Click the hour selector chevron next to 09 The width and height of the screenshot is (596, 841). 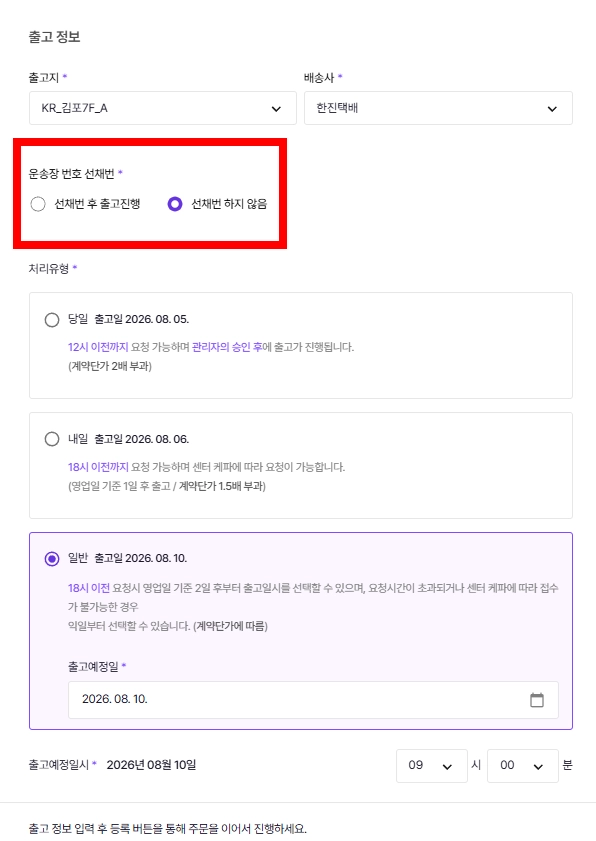(x=447, y=766)
